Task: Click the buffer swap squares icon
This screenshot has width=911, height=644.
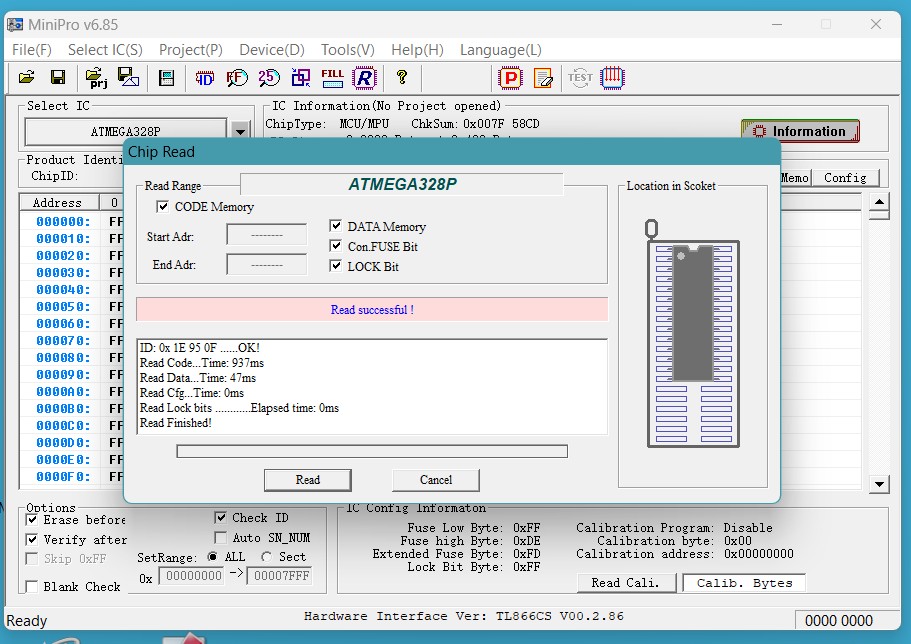Action: pyautogui.click(x=301, y=77)
